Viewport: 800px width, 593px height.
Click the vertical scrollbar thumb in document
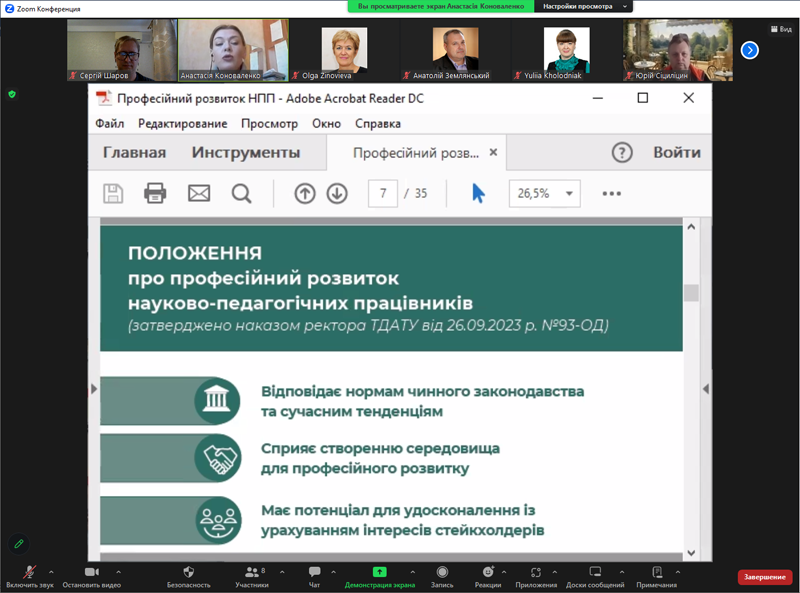click(691, 292)
